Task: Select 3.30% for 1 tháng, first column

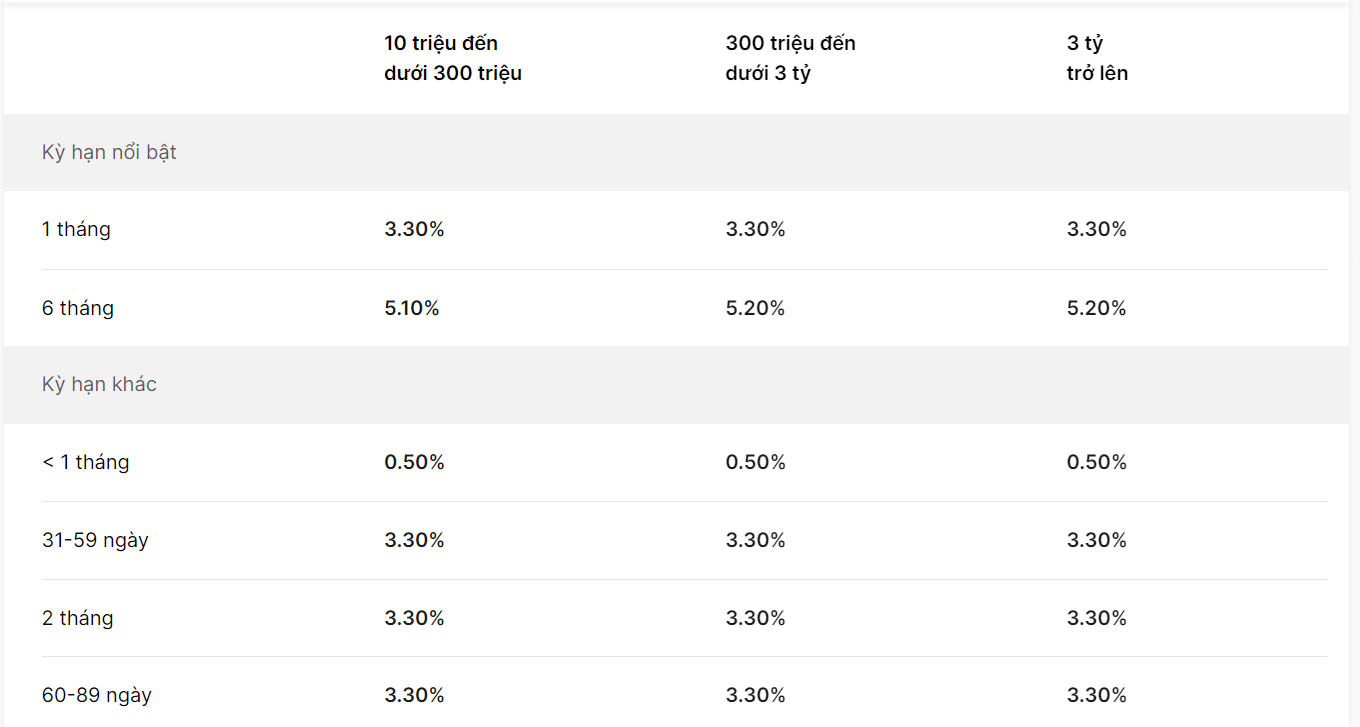Action: tap(414, 229)
